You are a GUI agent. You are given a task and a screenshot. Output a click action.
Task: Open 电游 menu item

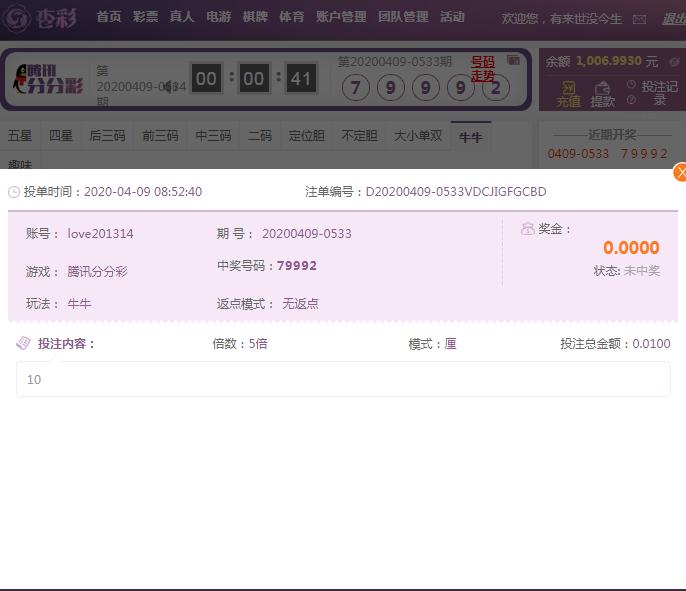tap(218, 17)
